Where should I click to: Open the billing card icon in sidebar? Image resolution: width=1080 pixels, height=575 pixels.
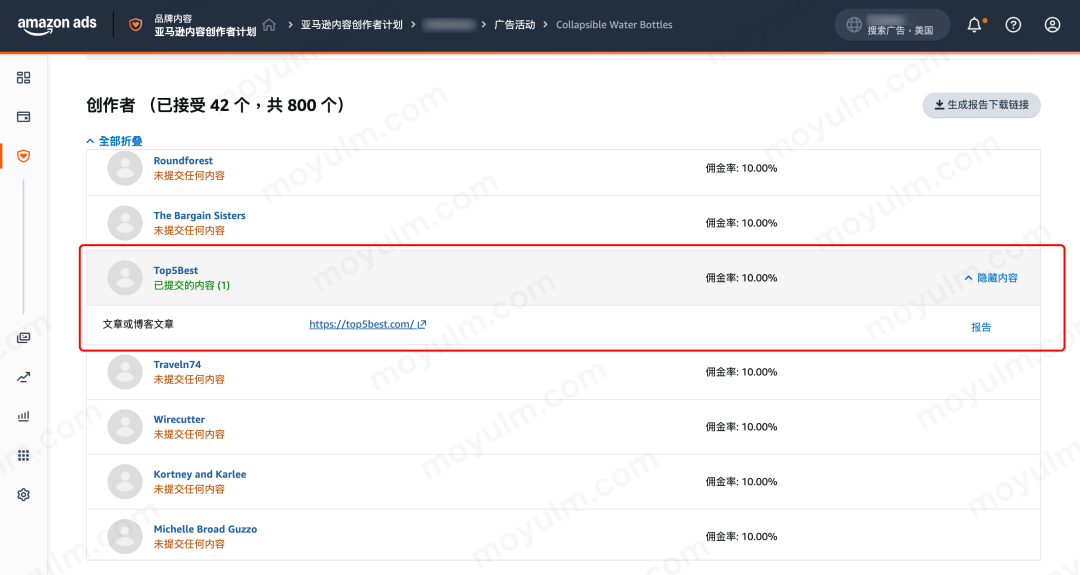23,117
